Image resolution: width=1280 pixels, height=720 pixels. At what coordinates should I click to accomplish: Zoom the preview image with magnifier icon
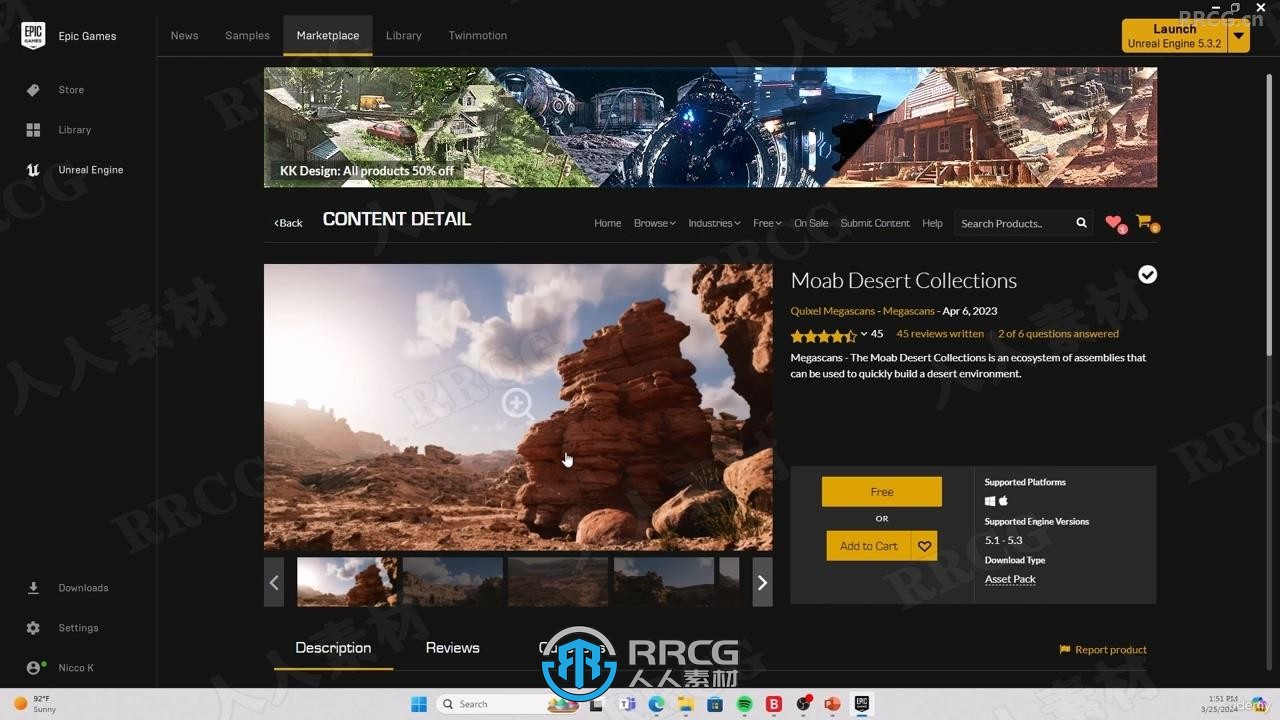pyautogui.click(x=518, y=405)
